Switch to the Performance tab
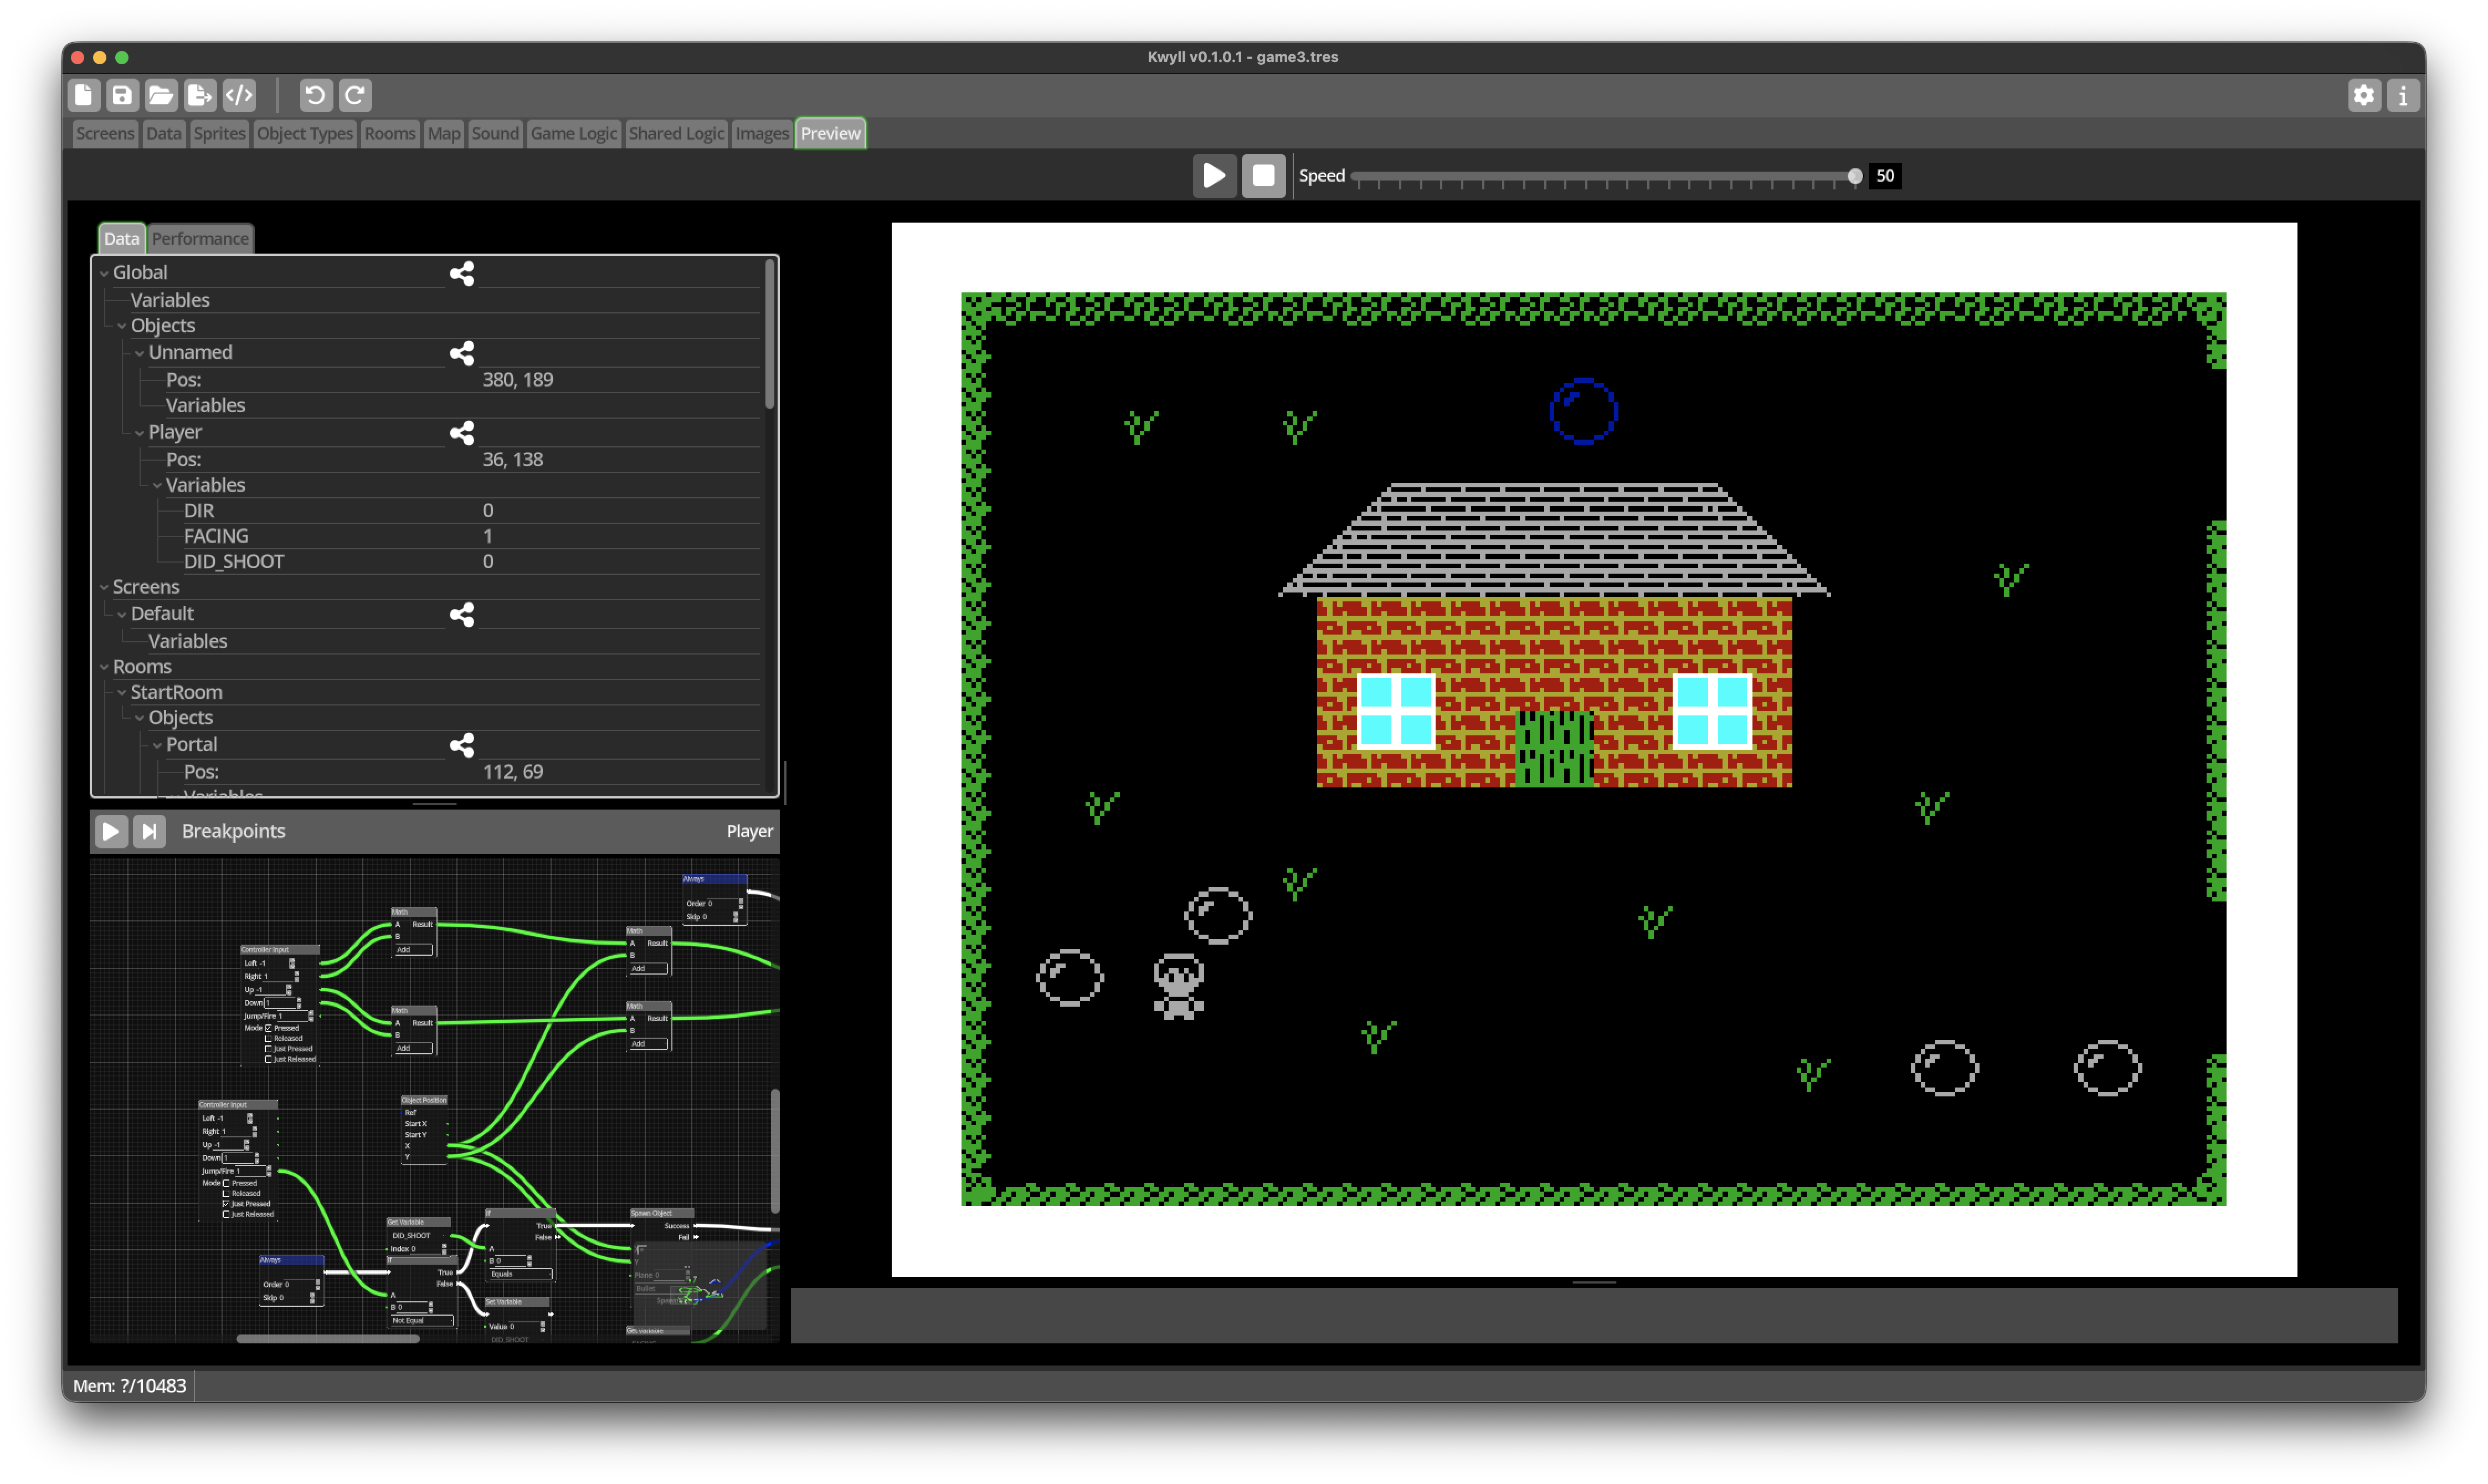Screen dimensions: 2488x1484 200,238
